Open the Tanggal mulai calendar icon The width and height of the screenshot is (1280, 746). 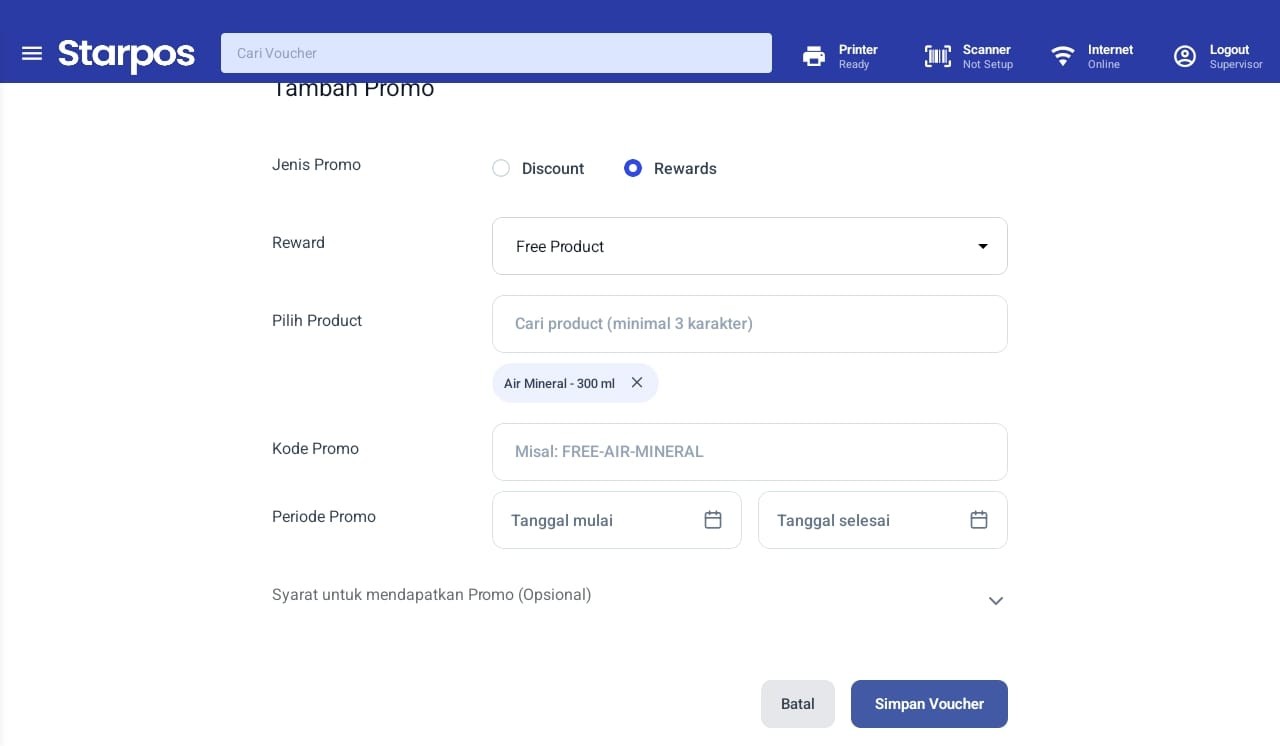pos(713,520)
